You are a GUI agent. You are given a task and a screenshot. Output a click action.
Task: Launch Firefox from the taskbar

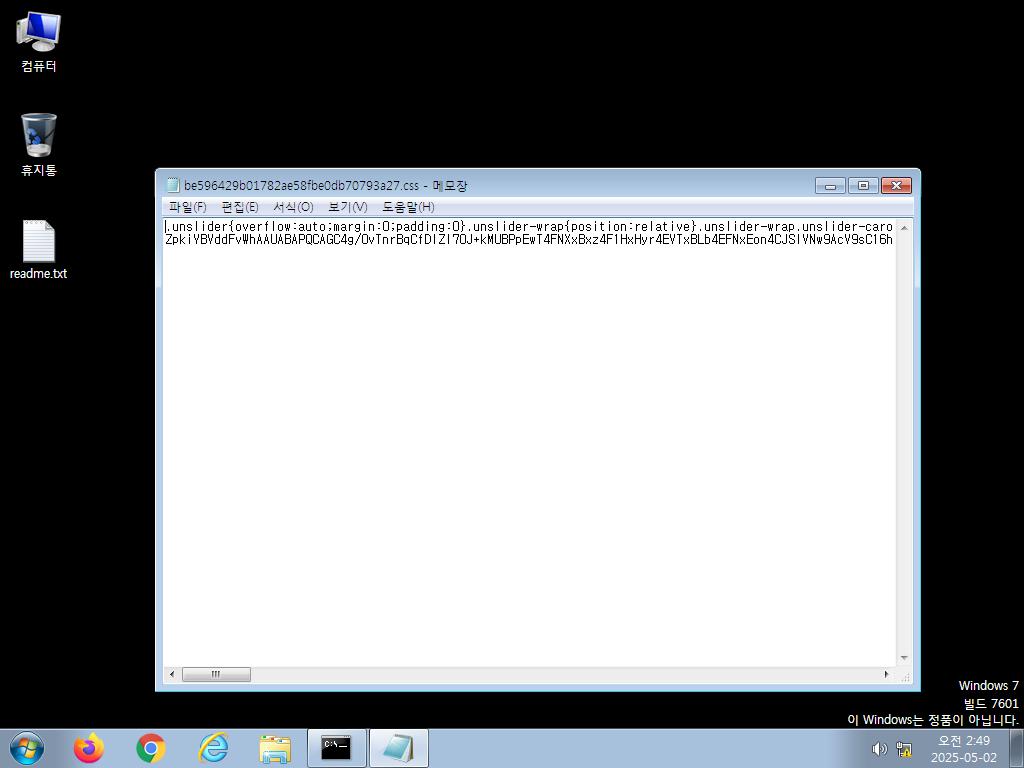[x=89, y=748]
